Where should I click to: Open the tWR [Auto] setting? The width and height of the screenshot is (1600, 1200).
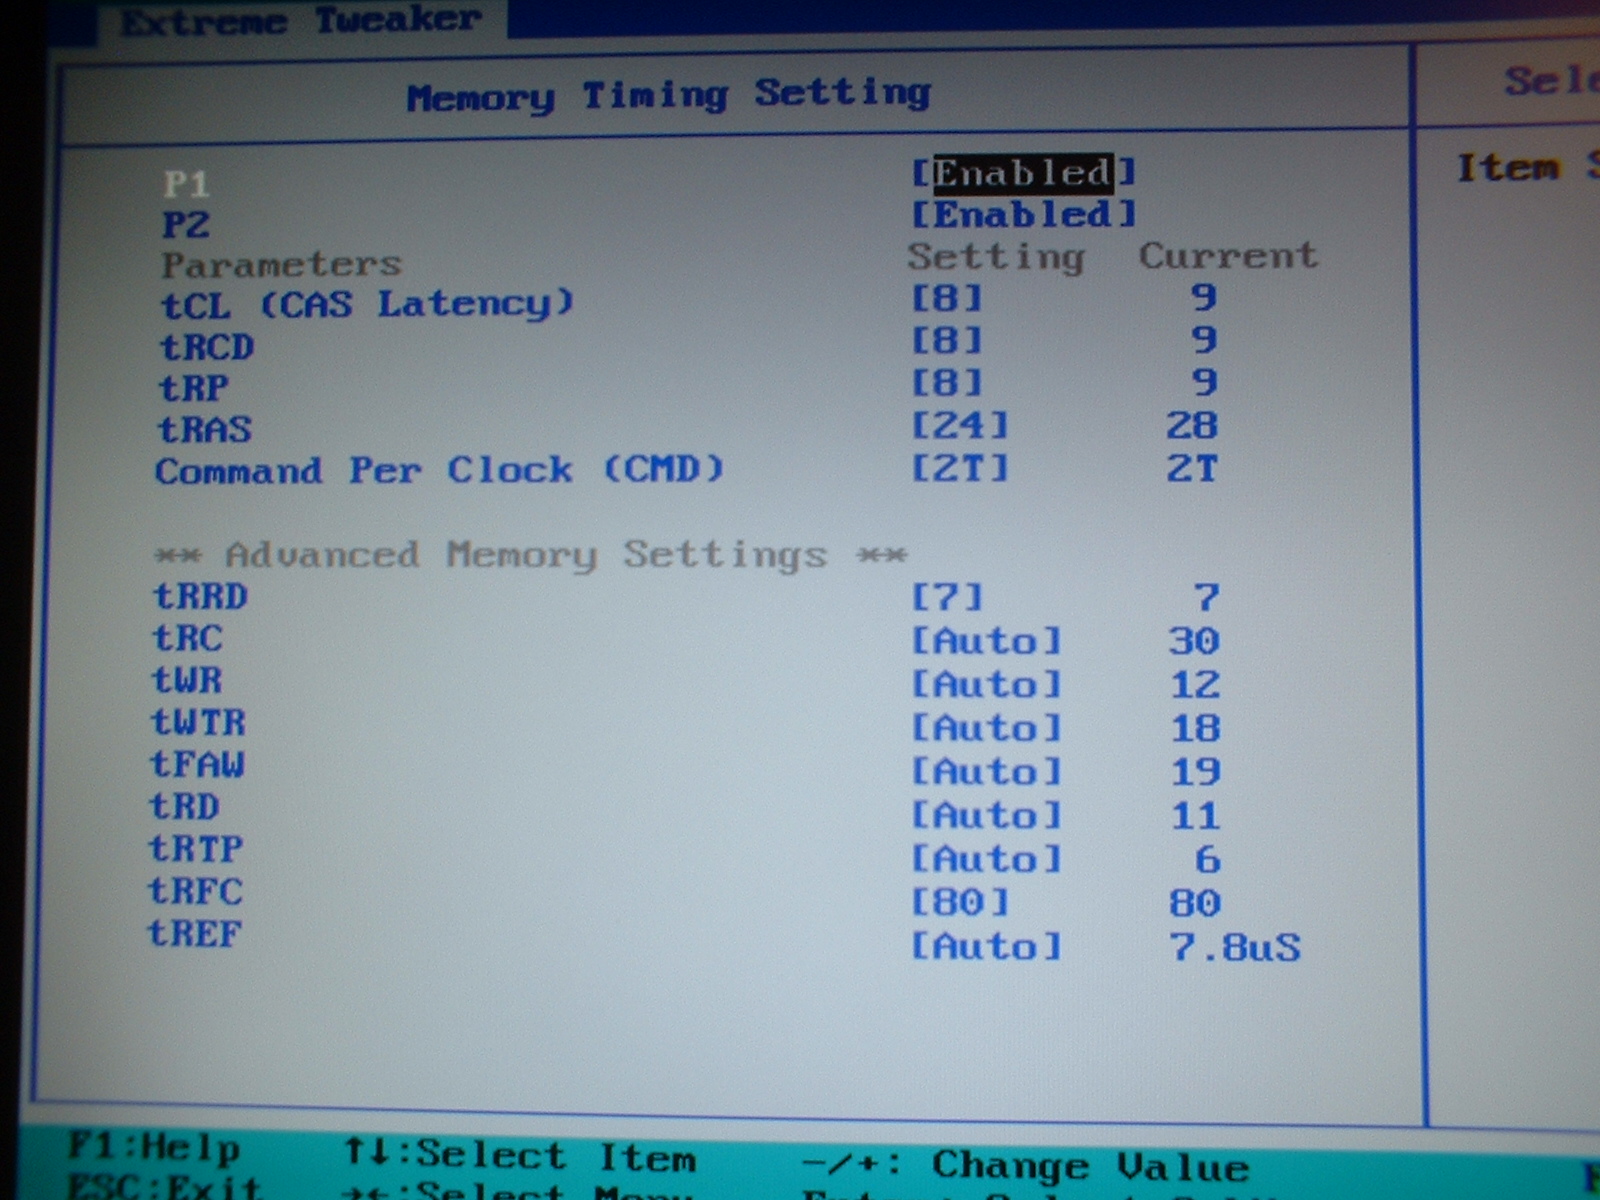coord(985,685)
